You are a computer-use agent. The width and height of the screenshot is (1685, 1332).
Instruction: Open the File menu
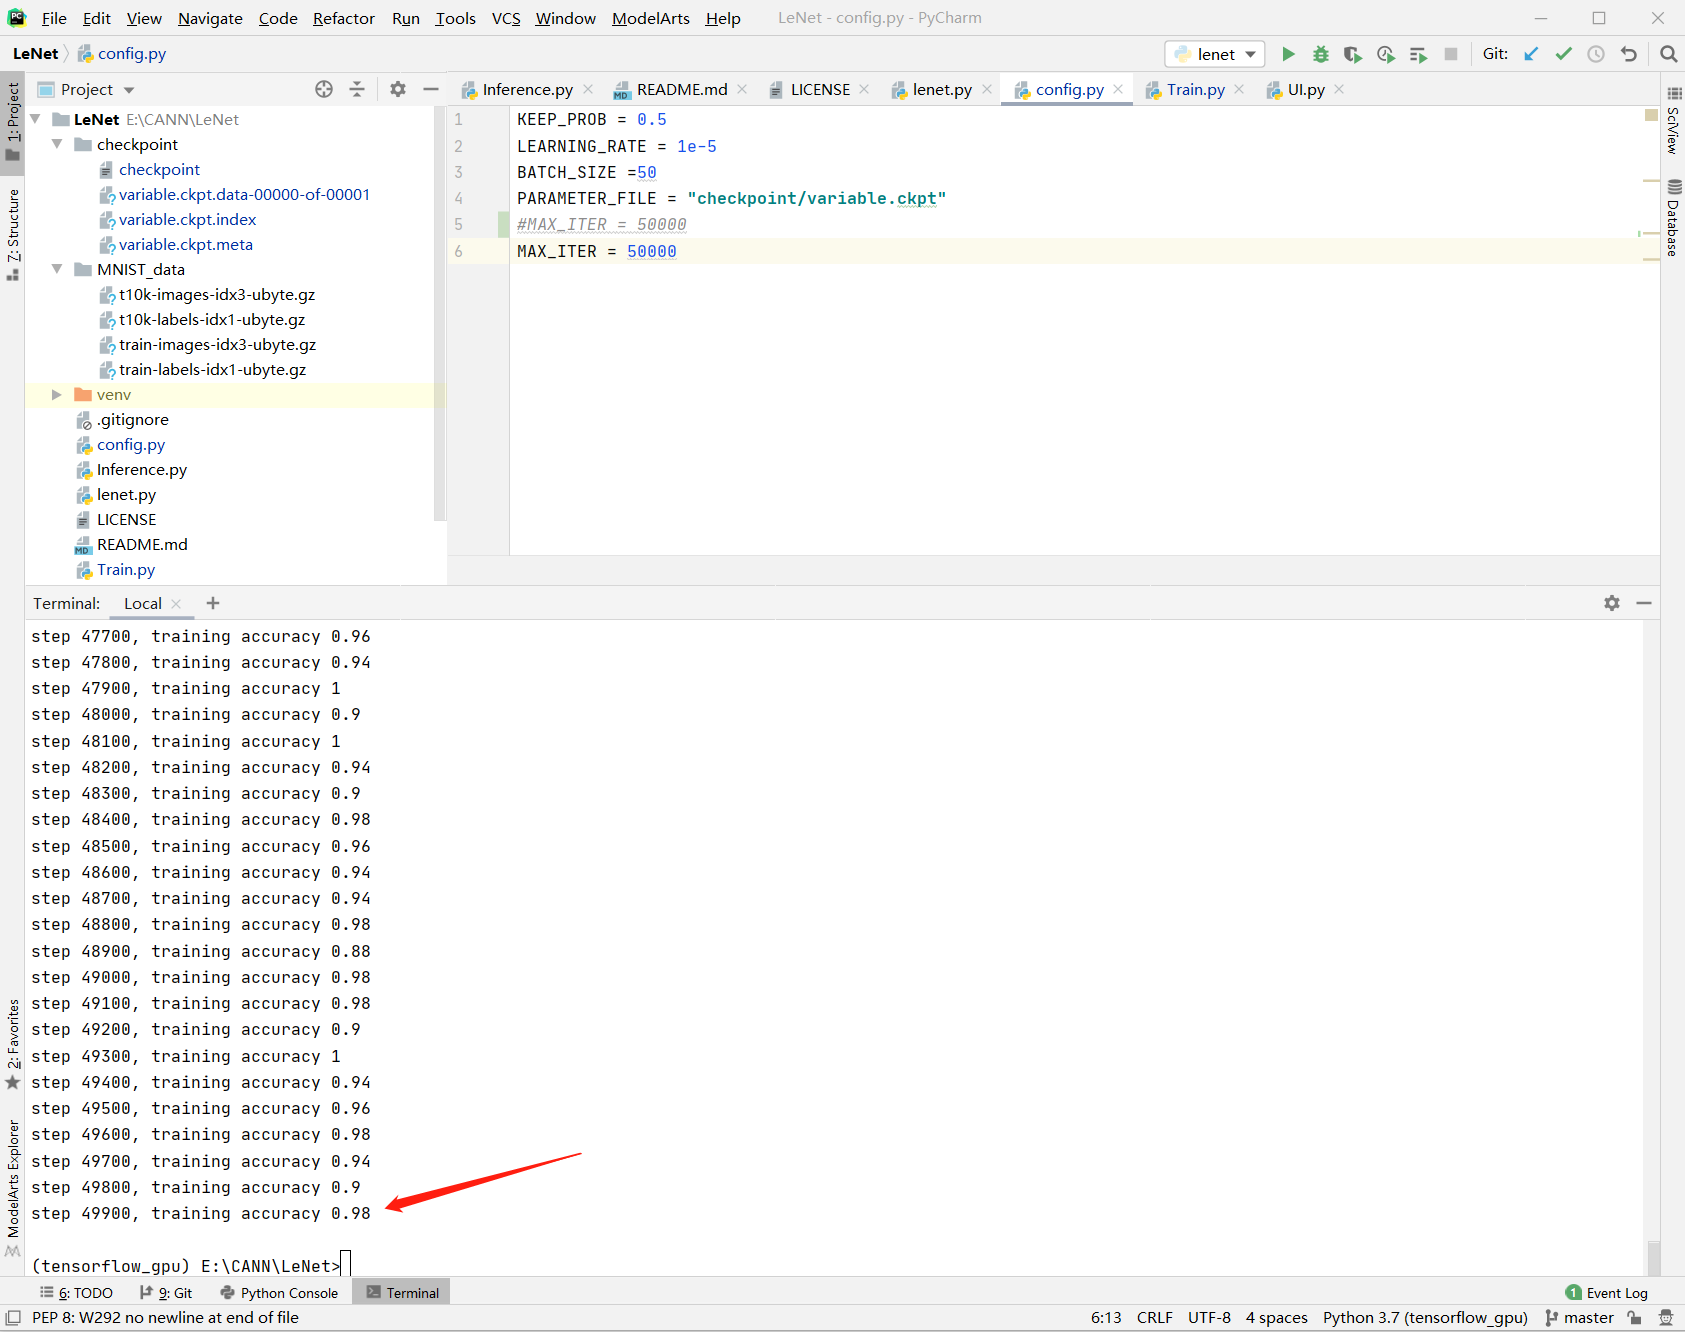coord(54,18)
